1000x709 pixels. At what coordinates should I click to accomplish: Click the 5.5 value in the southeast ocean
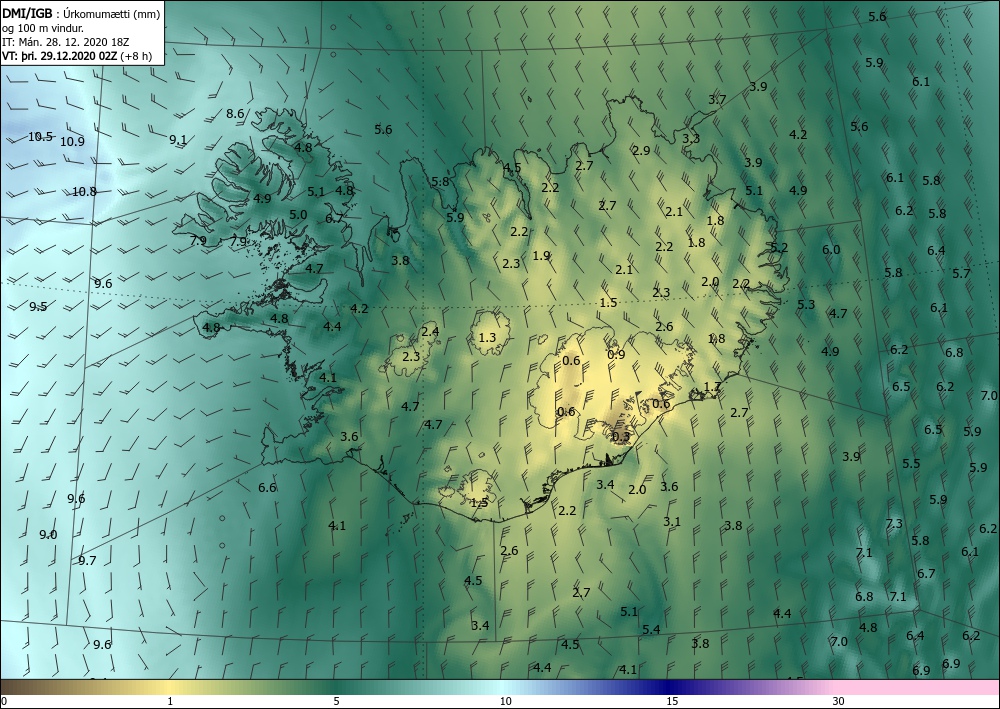pyautogui.click(x=911, y=464)
